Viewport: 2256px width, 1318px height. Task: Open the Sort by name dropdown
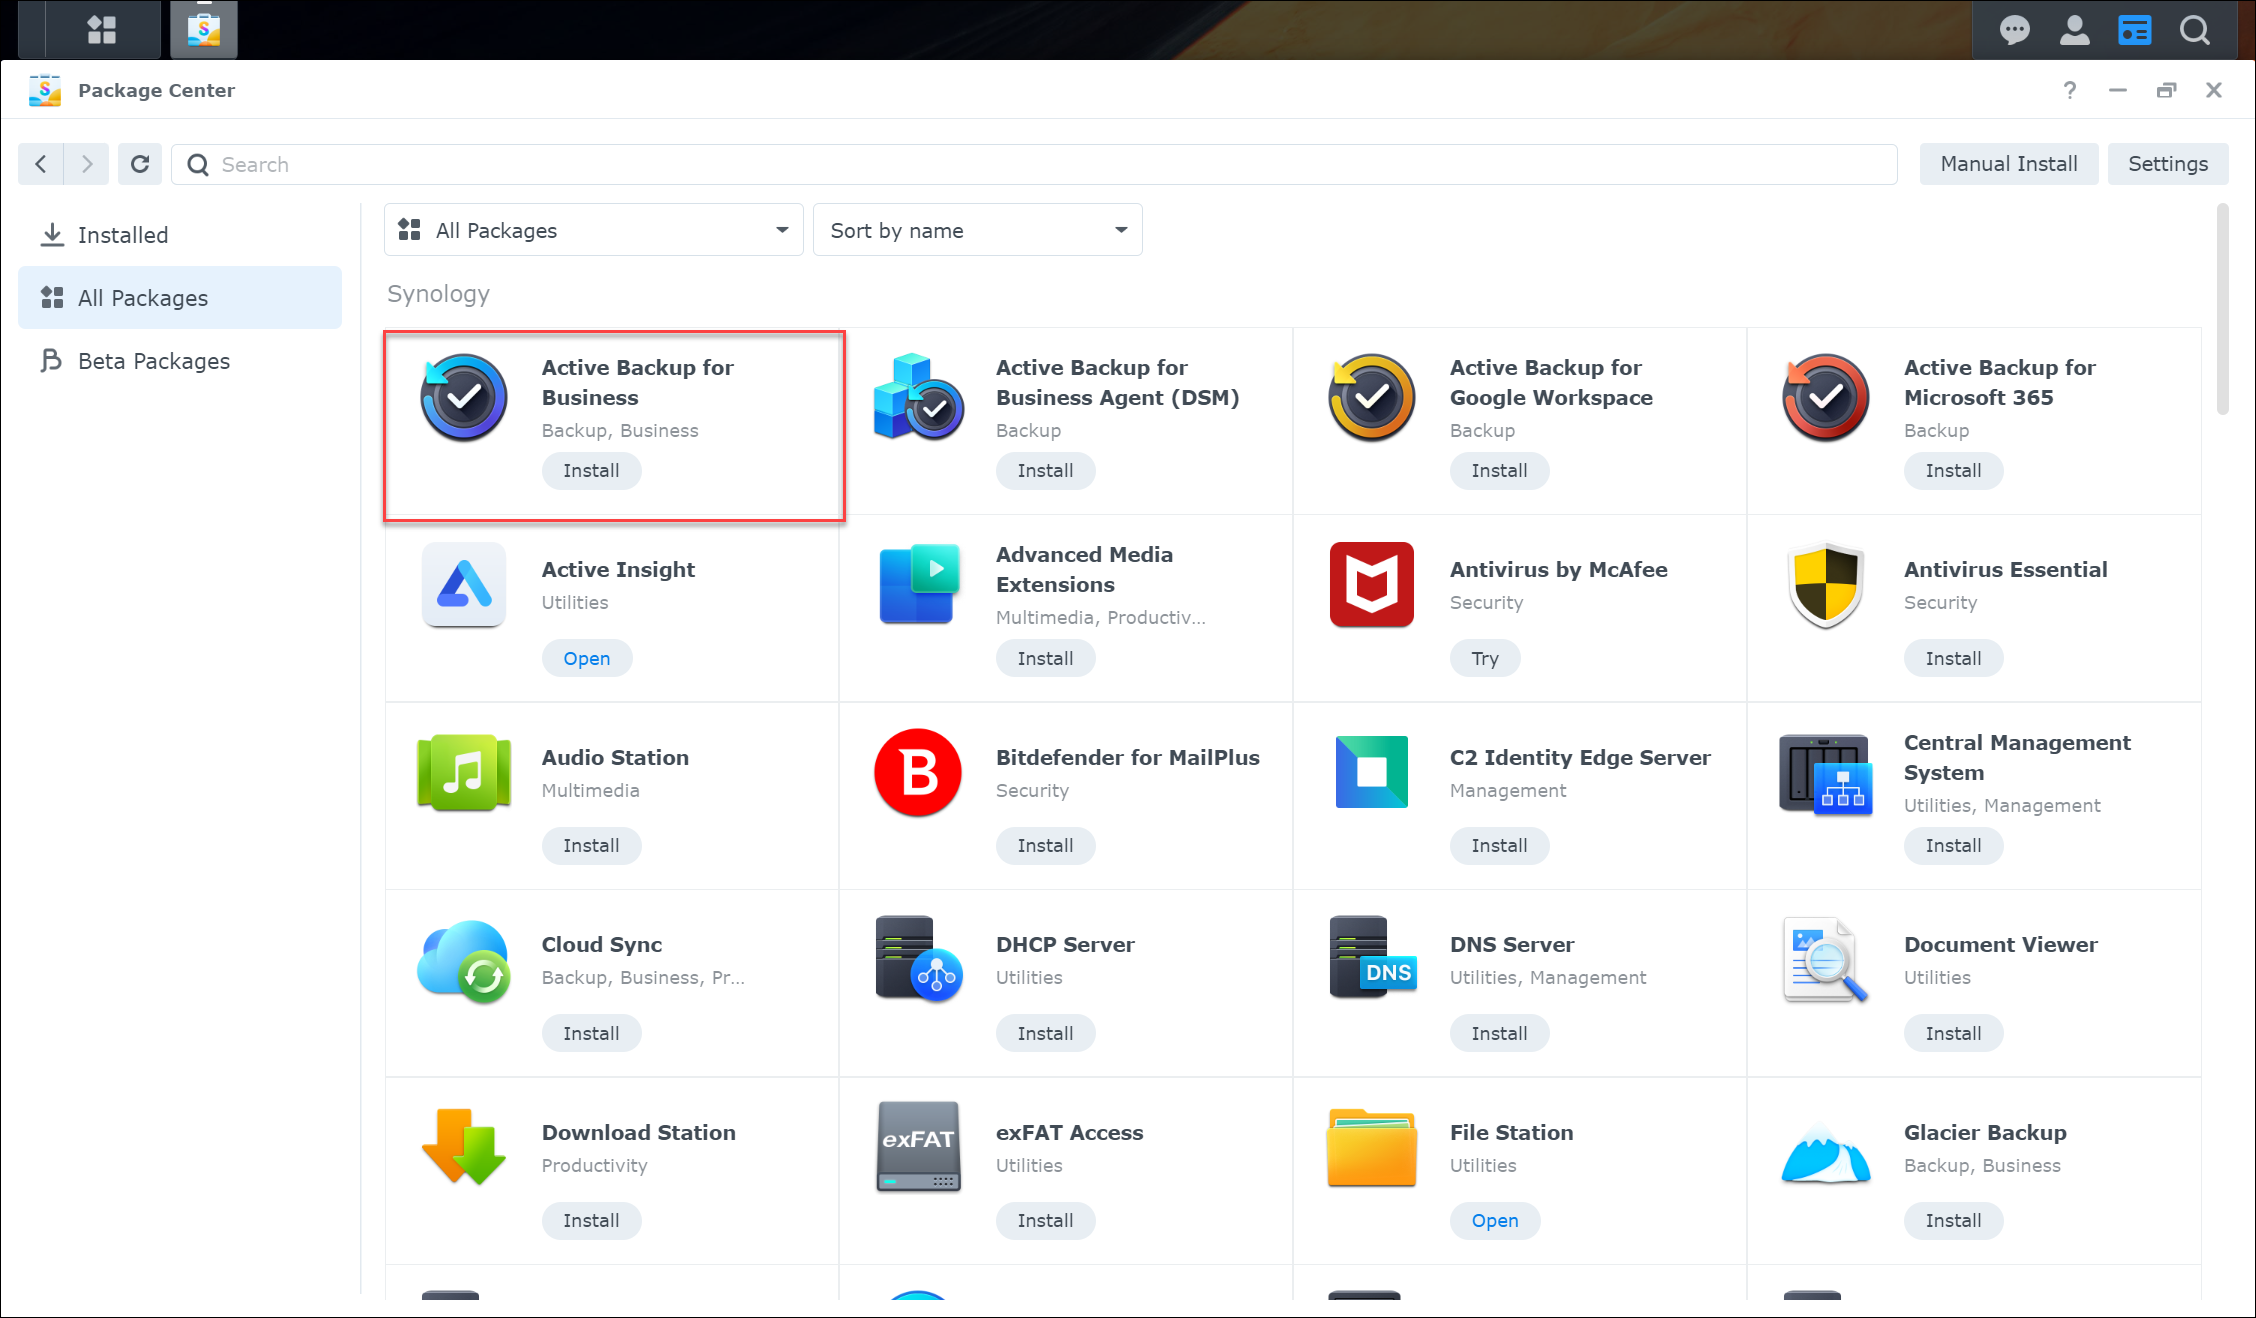pyautogui.click(x=977, y=230)
